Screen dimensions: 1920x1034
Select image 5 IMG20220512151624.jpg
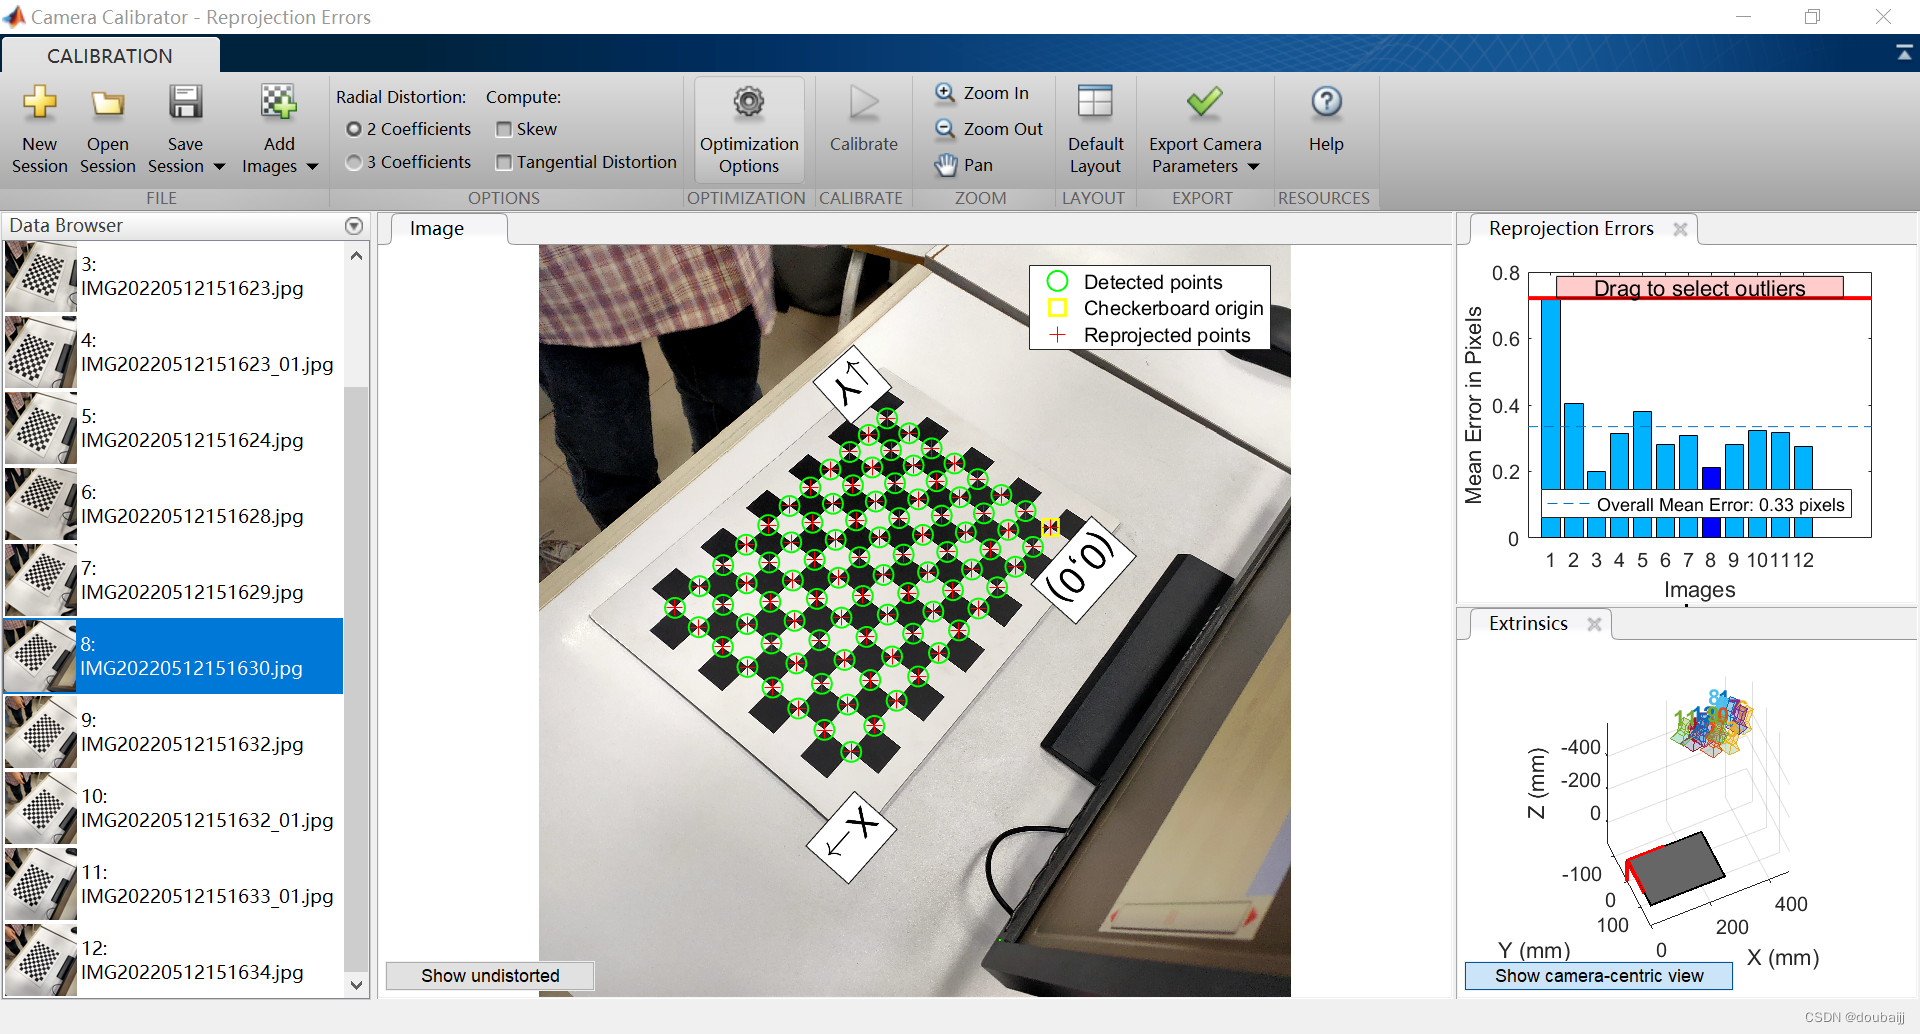(x=174, y=429)
